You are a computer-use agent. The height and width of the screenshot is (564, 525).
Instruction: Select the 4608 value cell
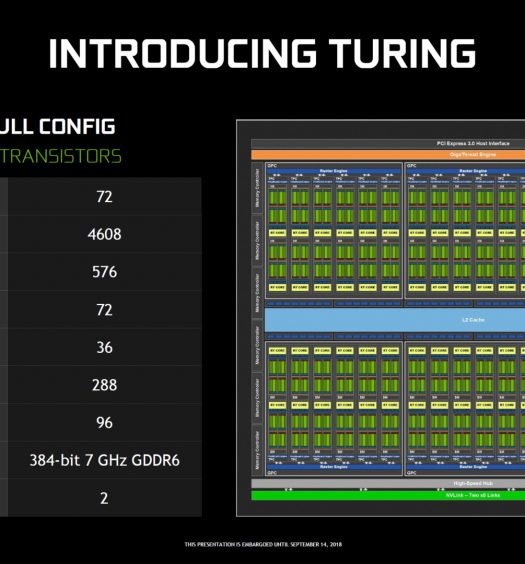(104, 234)
